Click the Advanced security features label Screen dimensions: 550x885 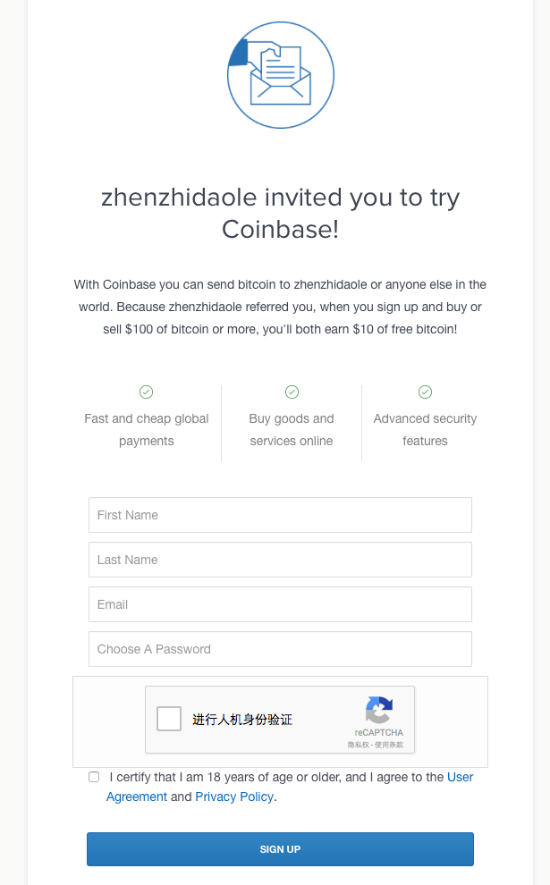click(425, 430)
